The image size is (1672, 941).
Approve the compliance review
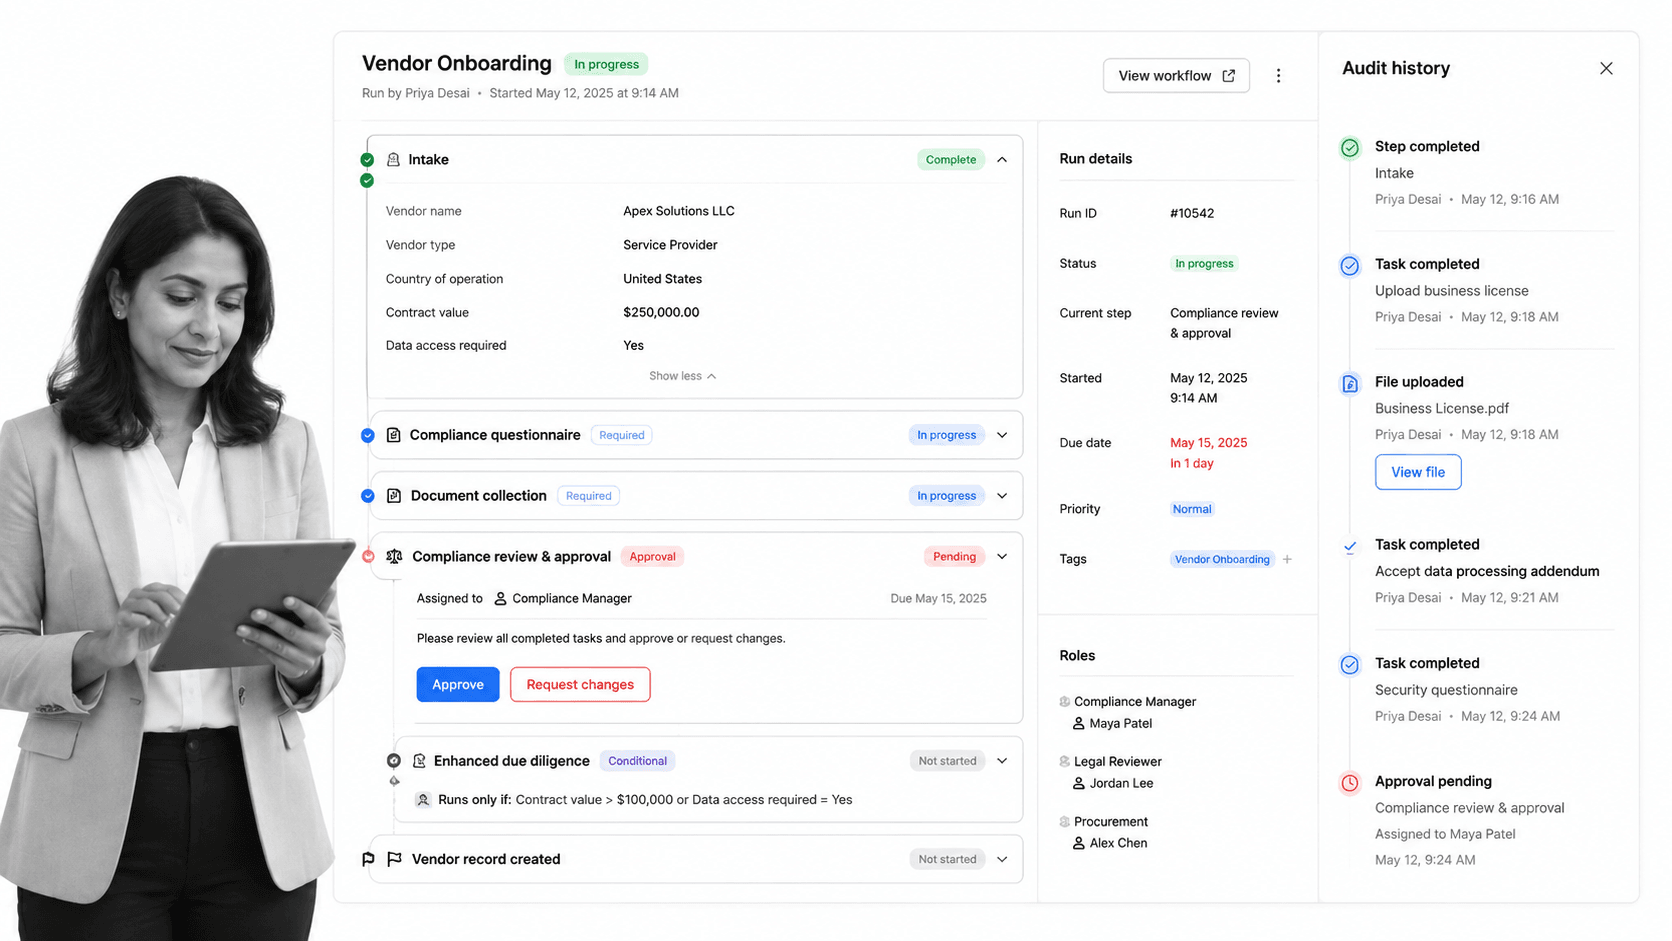pyautogui.click(x=458, y=685)
